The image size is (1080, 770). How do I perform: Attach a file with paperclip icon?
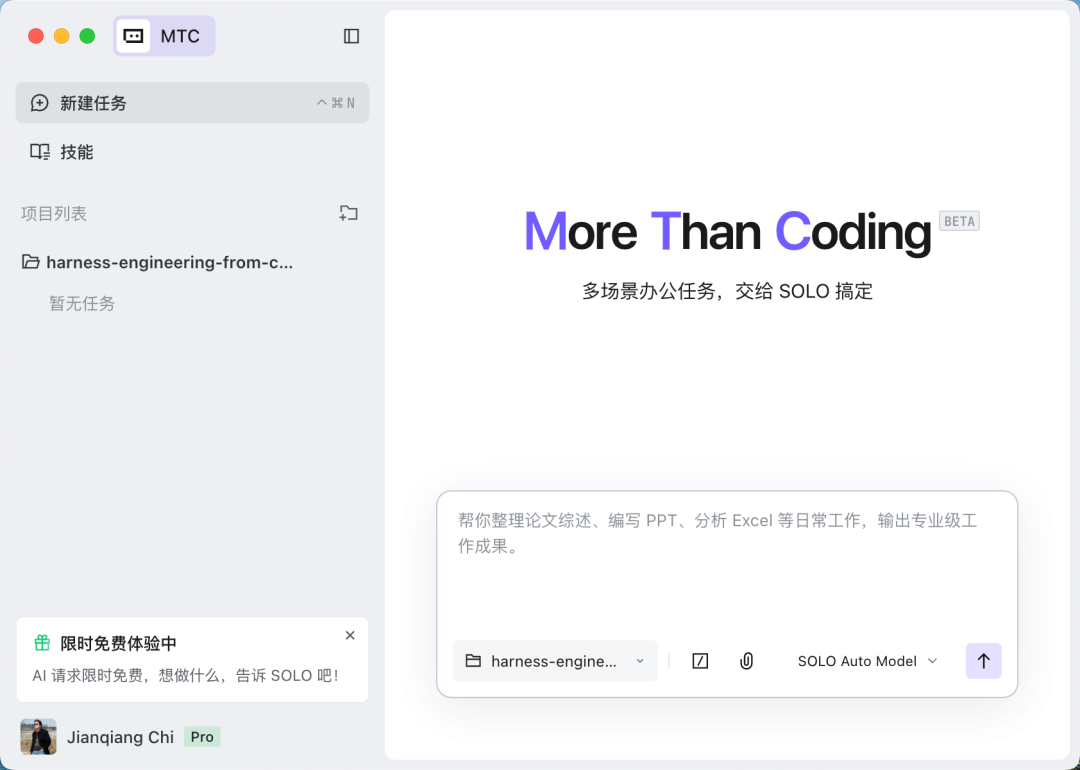tap(746, 661)
